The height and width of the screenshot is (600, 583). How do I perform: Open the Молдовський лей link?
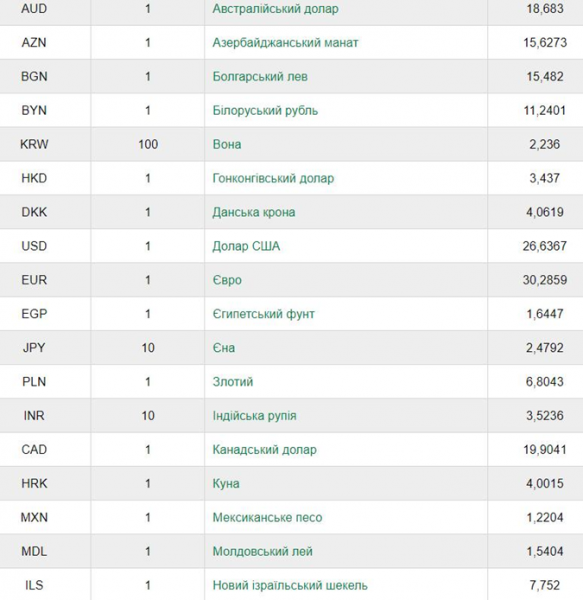click(262, 551)
